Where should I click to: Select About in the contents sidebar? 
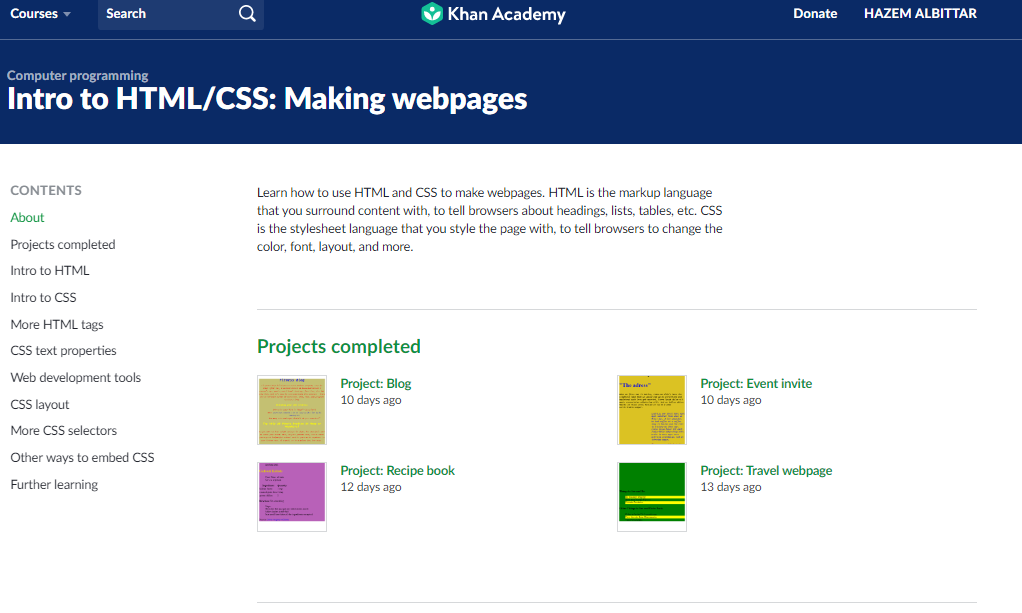(x=27, y=218)
